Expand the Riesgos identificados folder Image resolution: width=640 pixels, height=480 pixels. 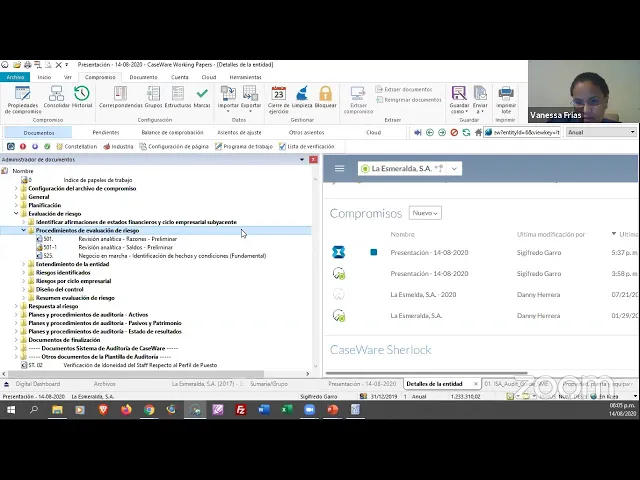point(24,273)
